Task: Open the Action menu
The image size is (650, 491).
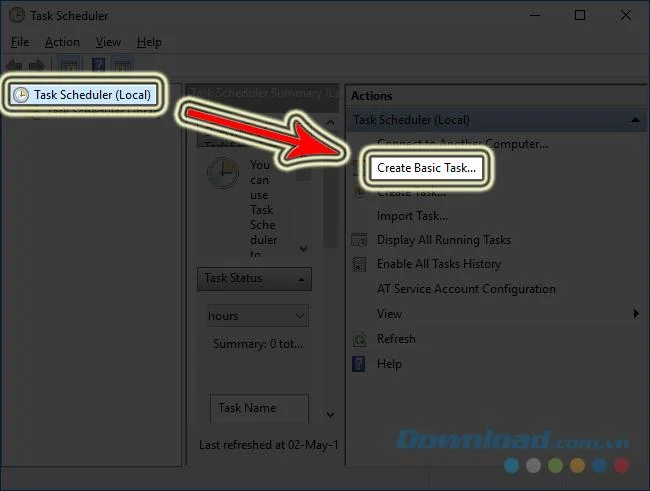Action: tap(62, 42)
